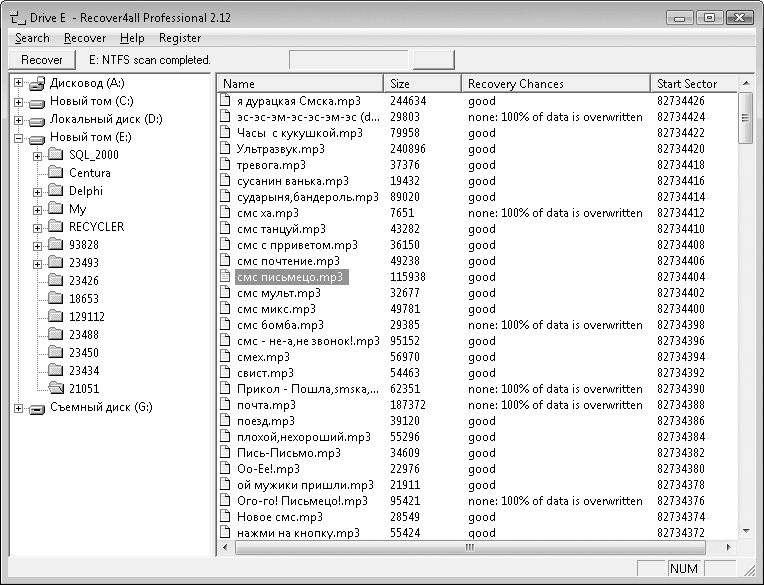The width and height of the screenshot is (764, 585).
Task: Click the Centura folder icon
Action: (56, 172)
